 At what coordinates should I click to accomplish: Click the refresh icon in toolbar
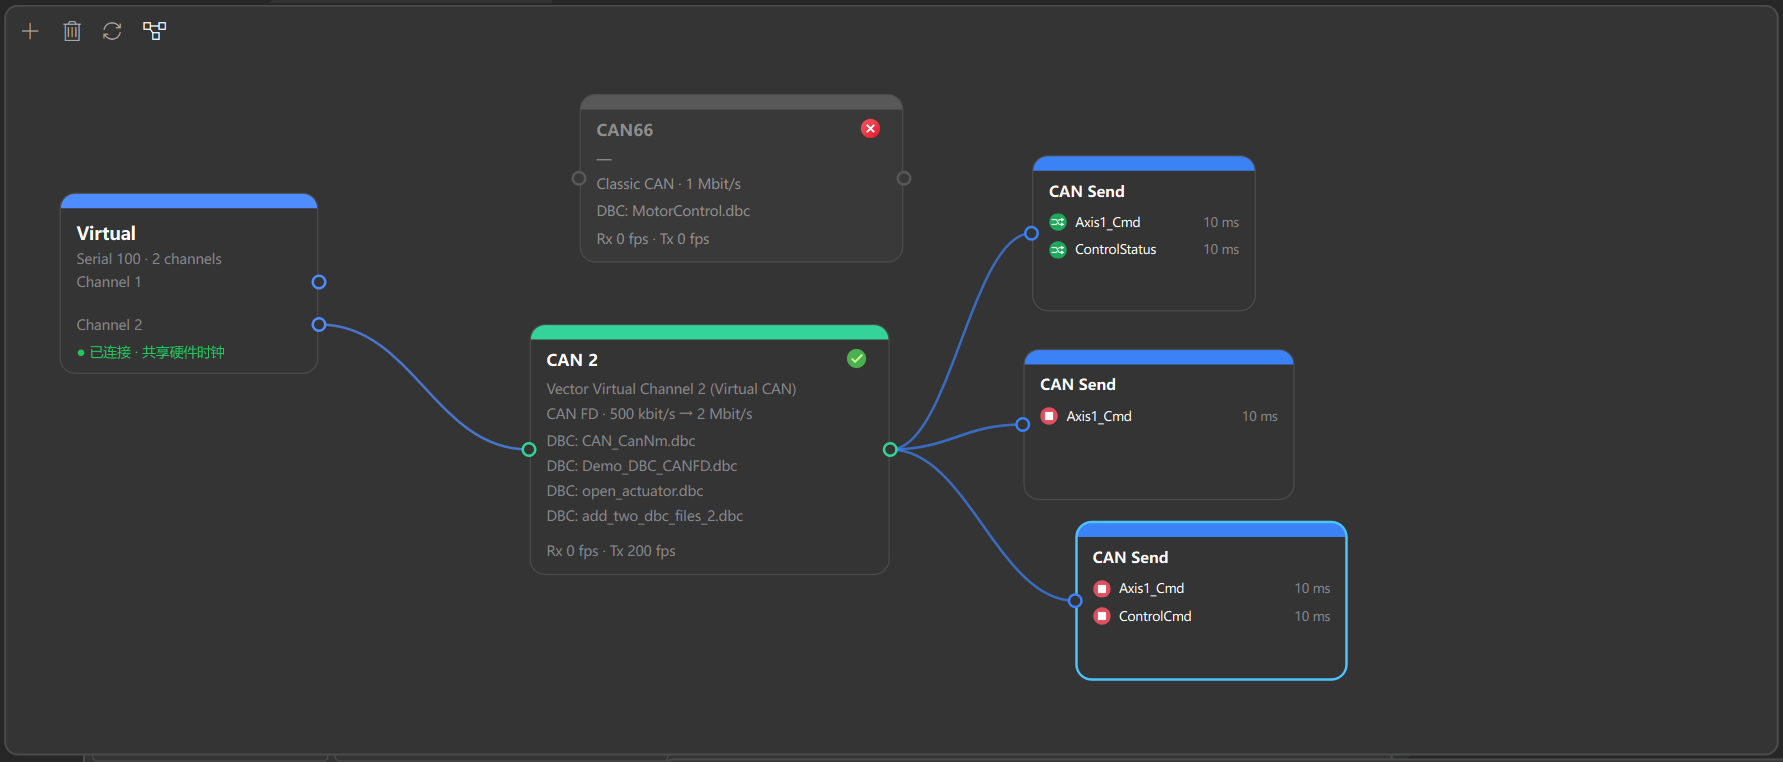pyautogui.click(x=112, y=31)
